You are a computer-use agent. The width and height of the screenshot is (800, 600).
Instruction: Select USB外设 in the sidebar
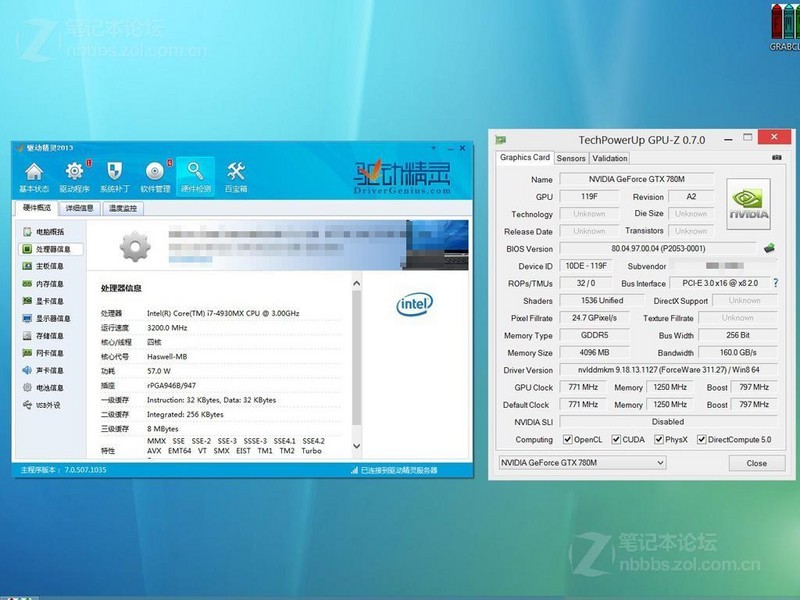point(42,405)
